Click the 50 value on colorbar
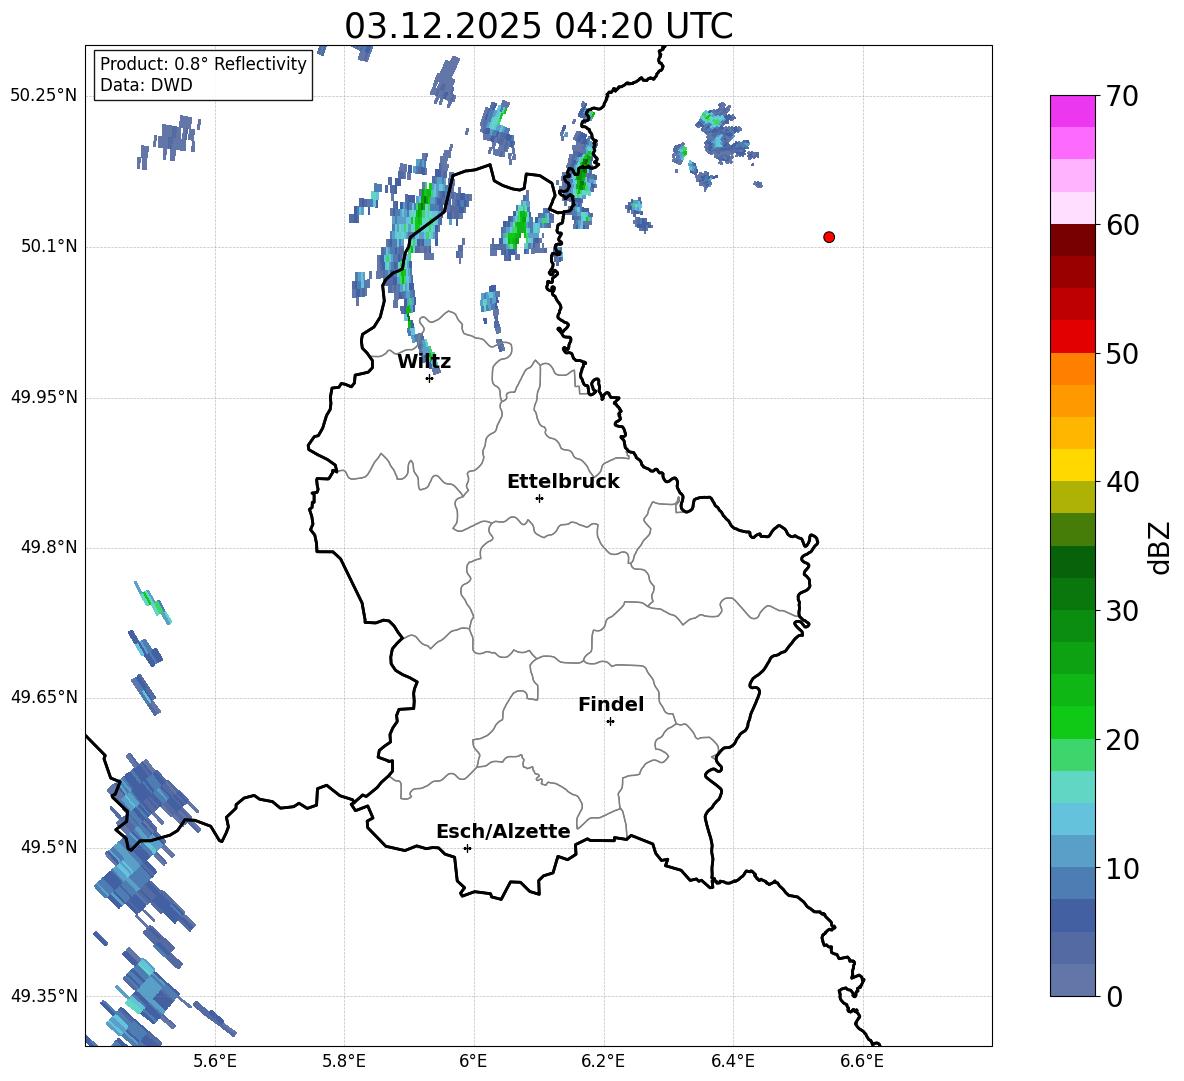The width and height of the screenshot is (1184, 1081). click(x=1122, y=353)
